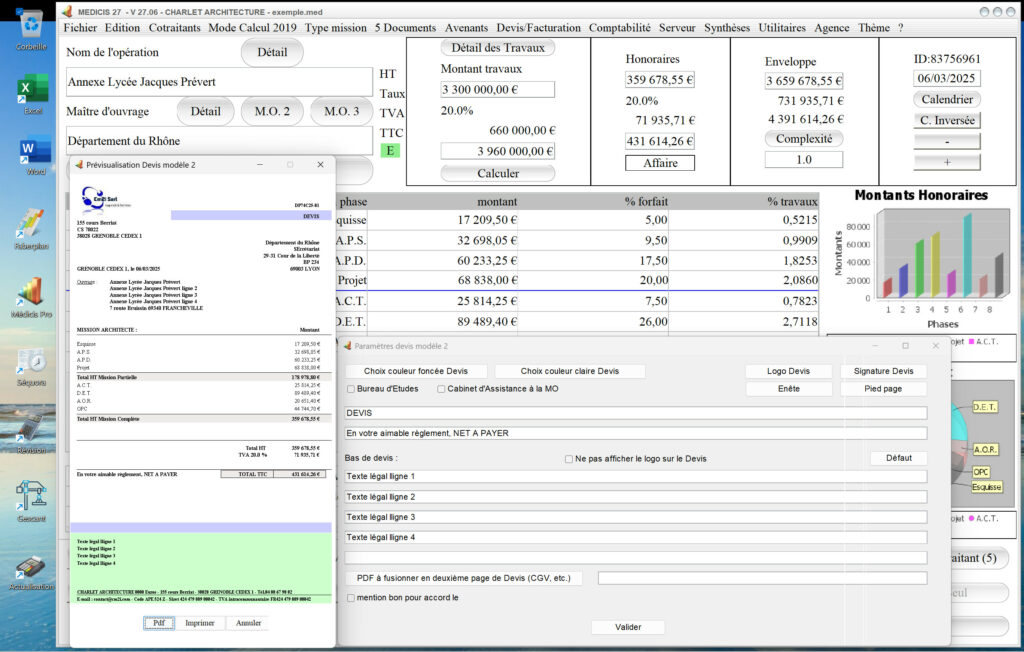Open the Séquora desktop shortcut

[31, 367]
